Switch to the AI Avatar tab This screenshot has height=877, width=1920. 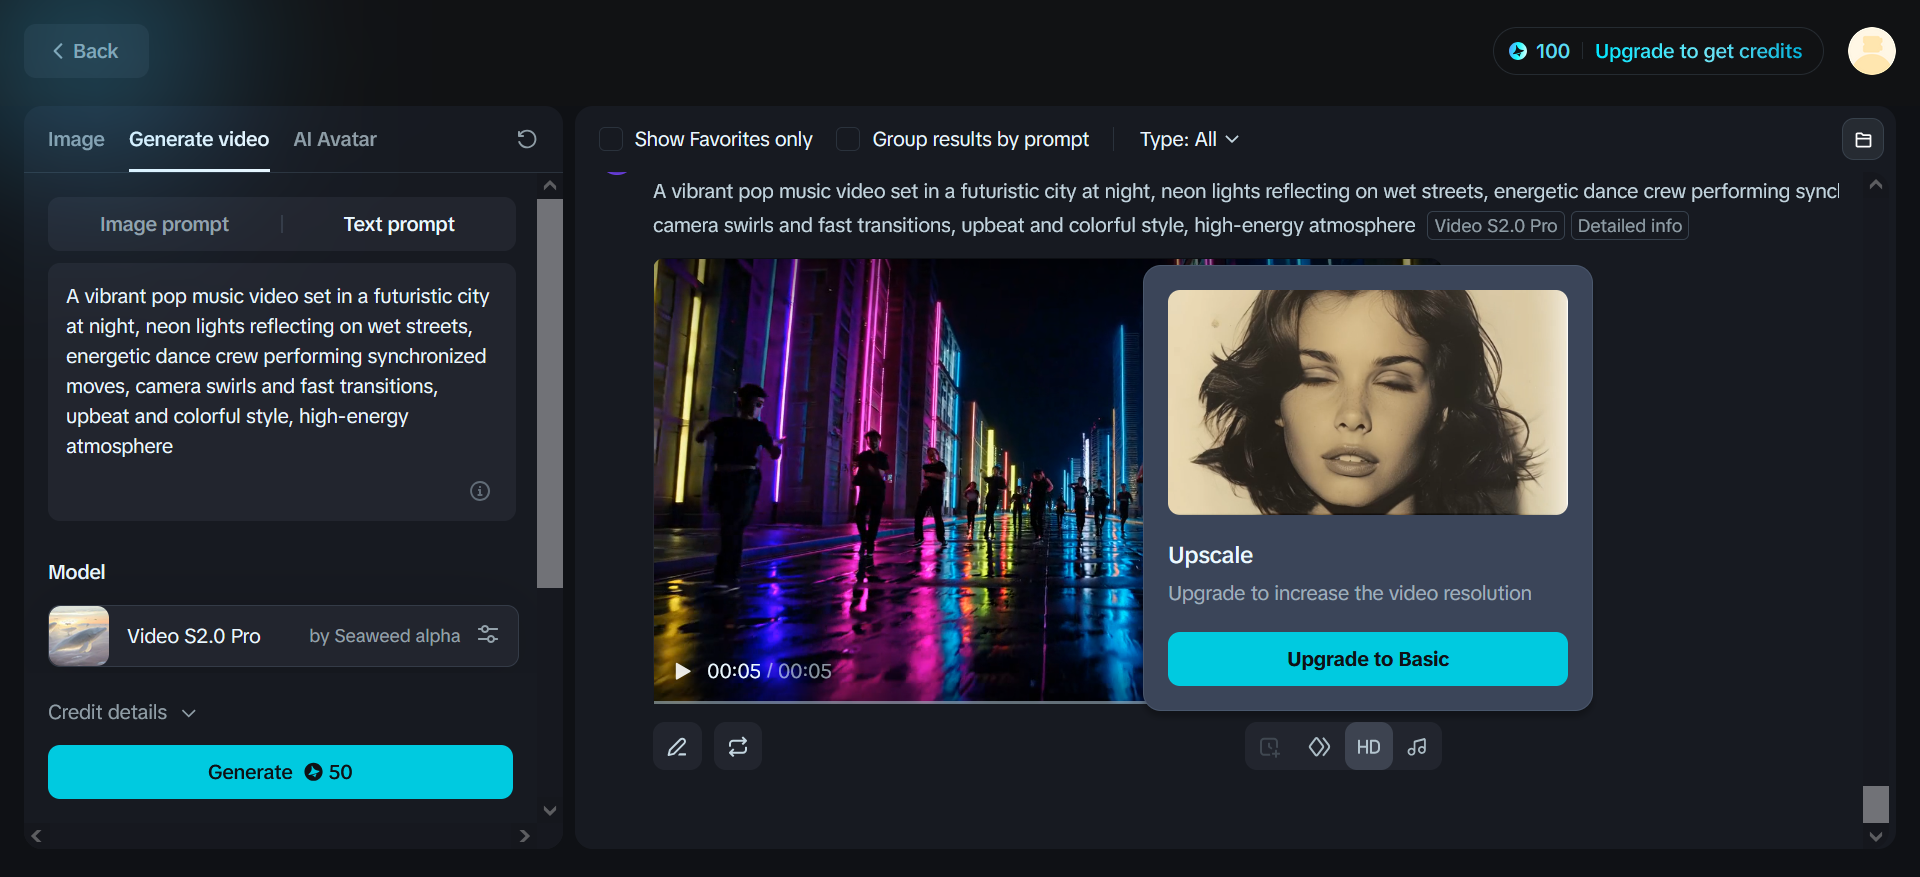(x=335, y=139)
